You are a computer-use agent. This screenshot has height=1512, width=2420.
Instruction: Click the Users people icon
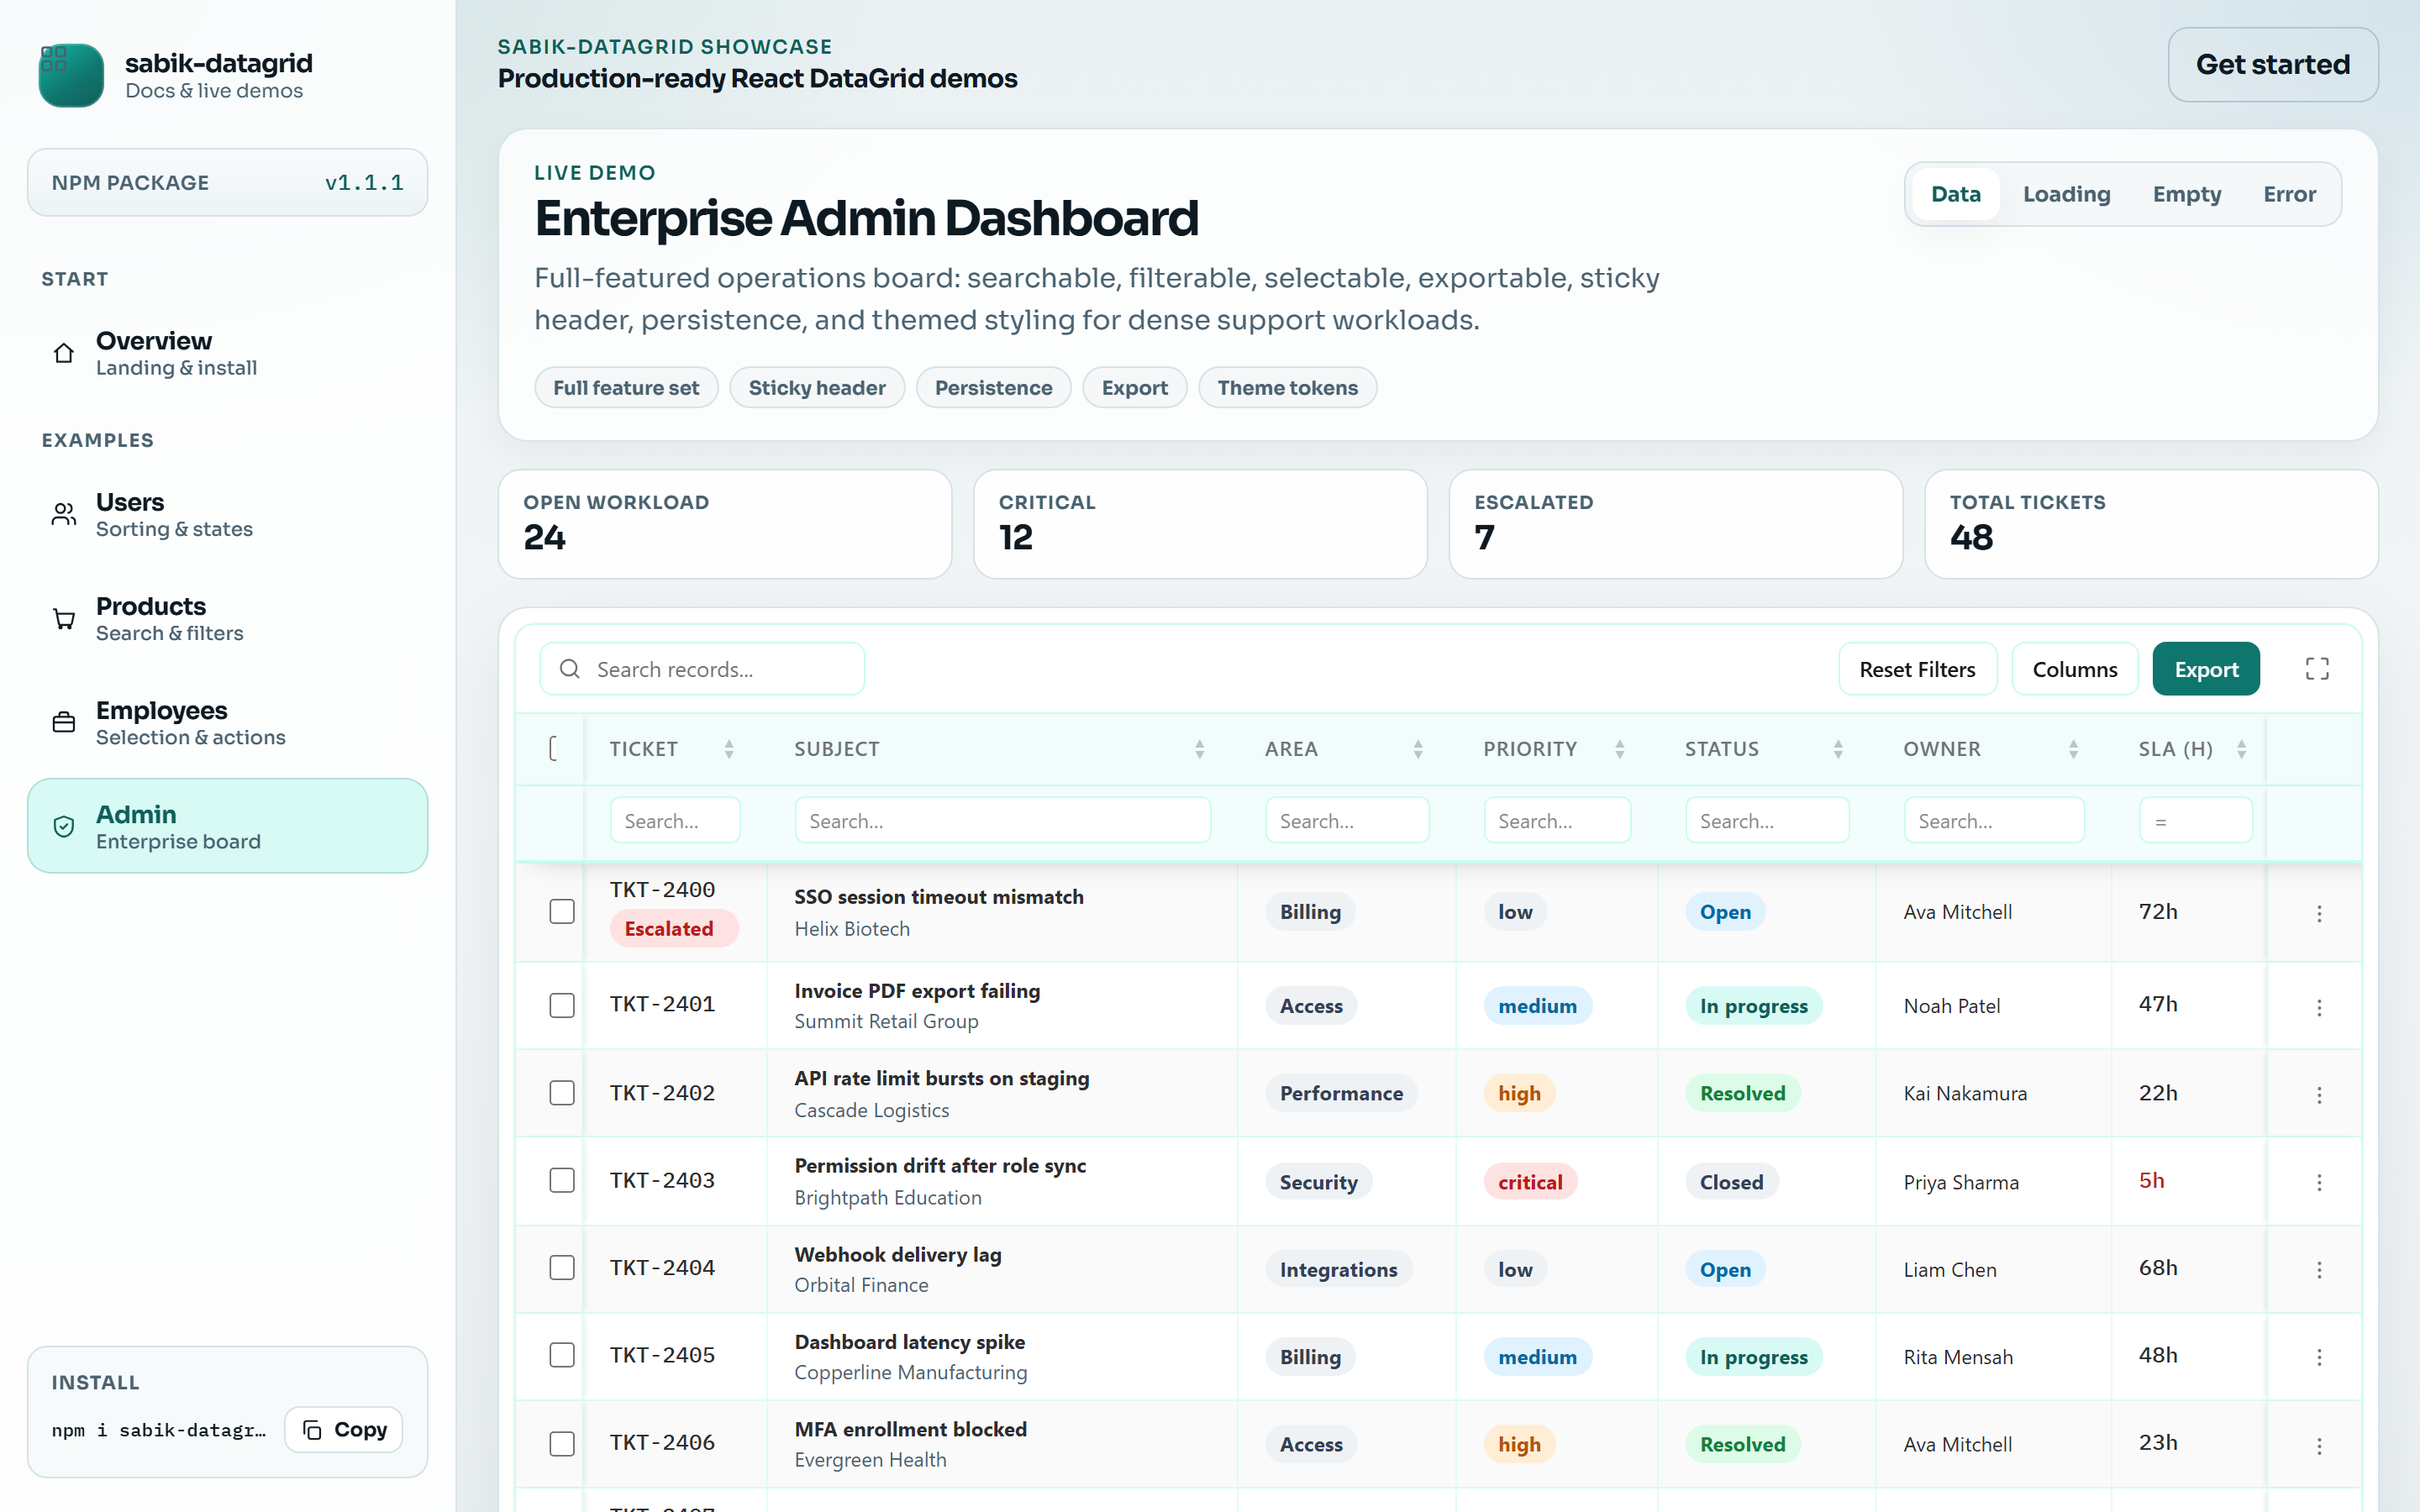(x=64, y=514)
